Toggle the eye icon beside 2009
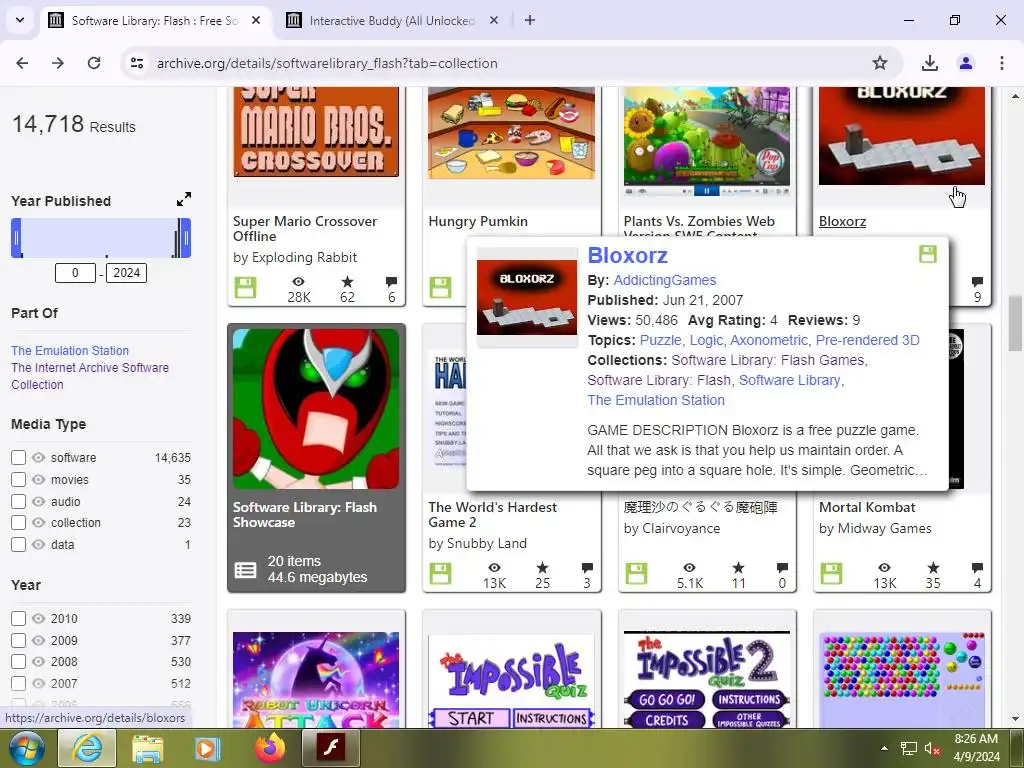Image resolution: width=1024 pixels, height=768 pixels. pyautogui.click(x=39, y=641)
